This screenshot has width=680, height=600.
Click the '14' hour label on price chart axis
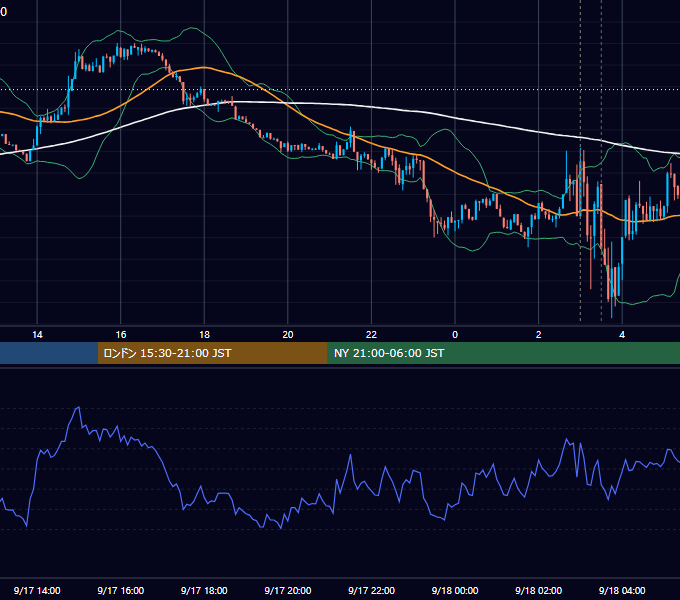37,335
